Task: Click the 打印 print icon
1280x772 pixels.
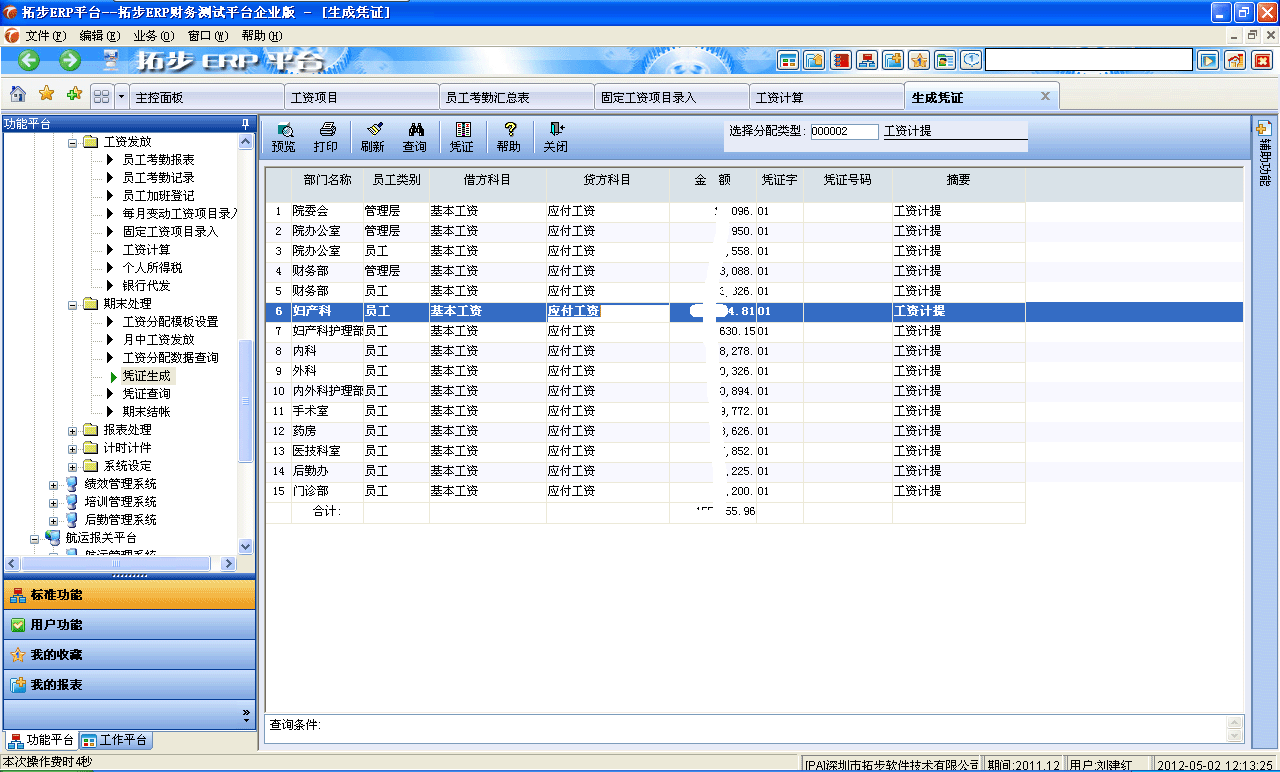Action: point(328,137)
